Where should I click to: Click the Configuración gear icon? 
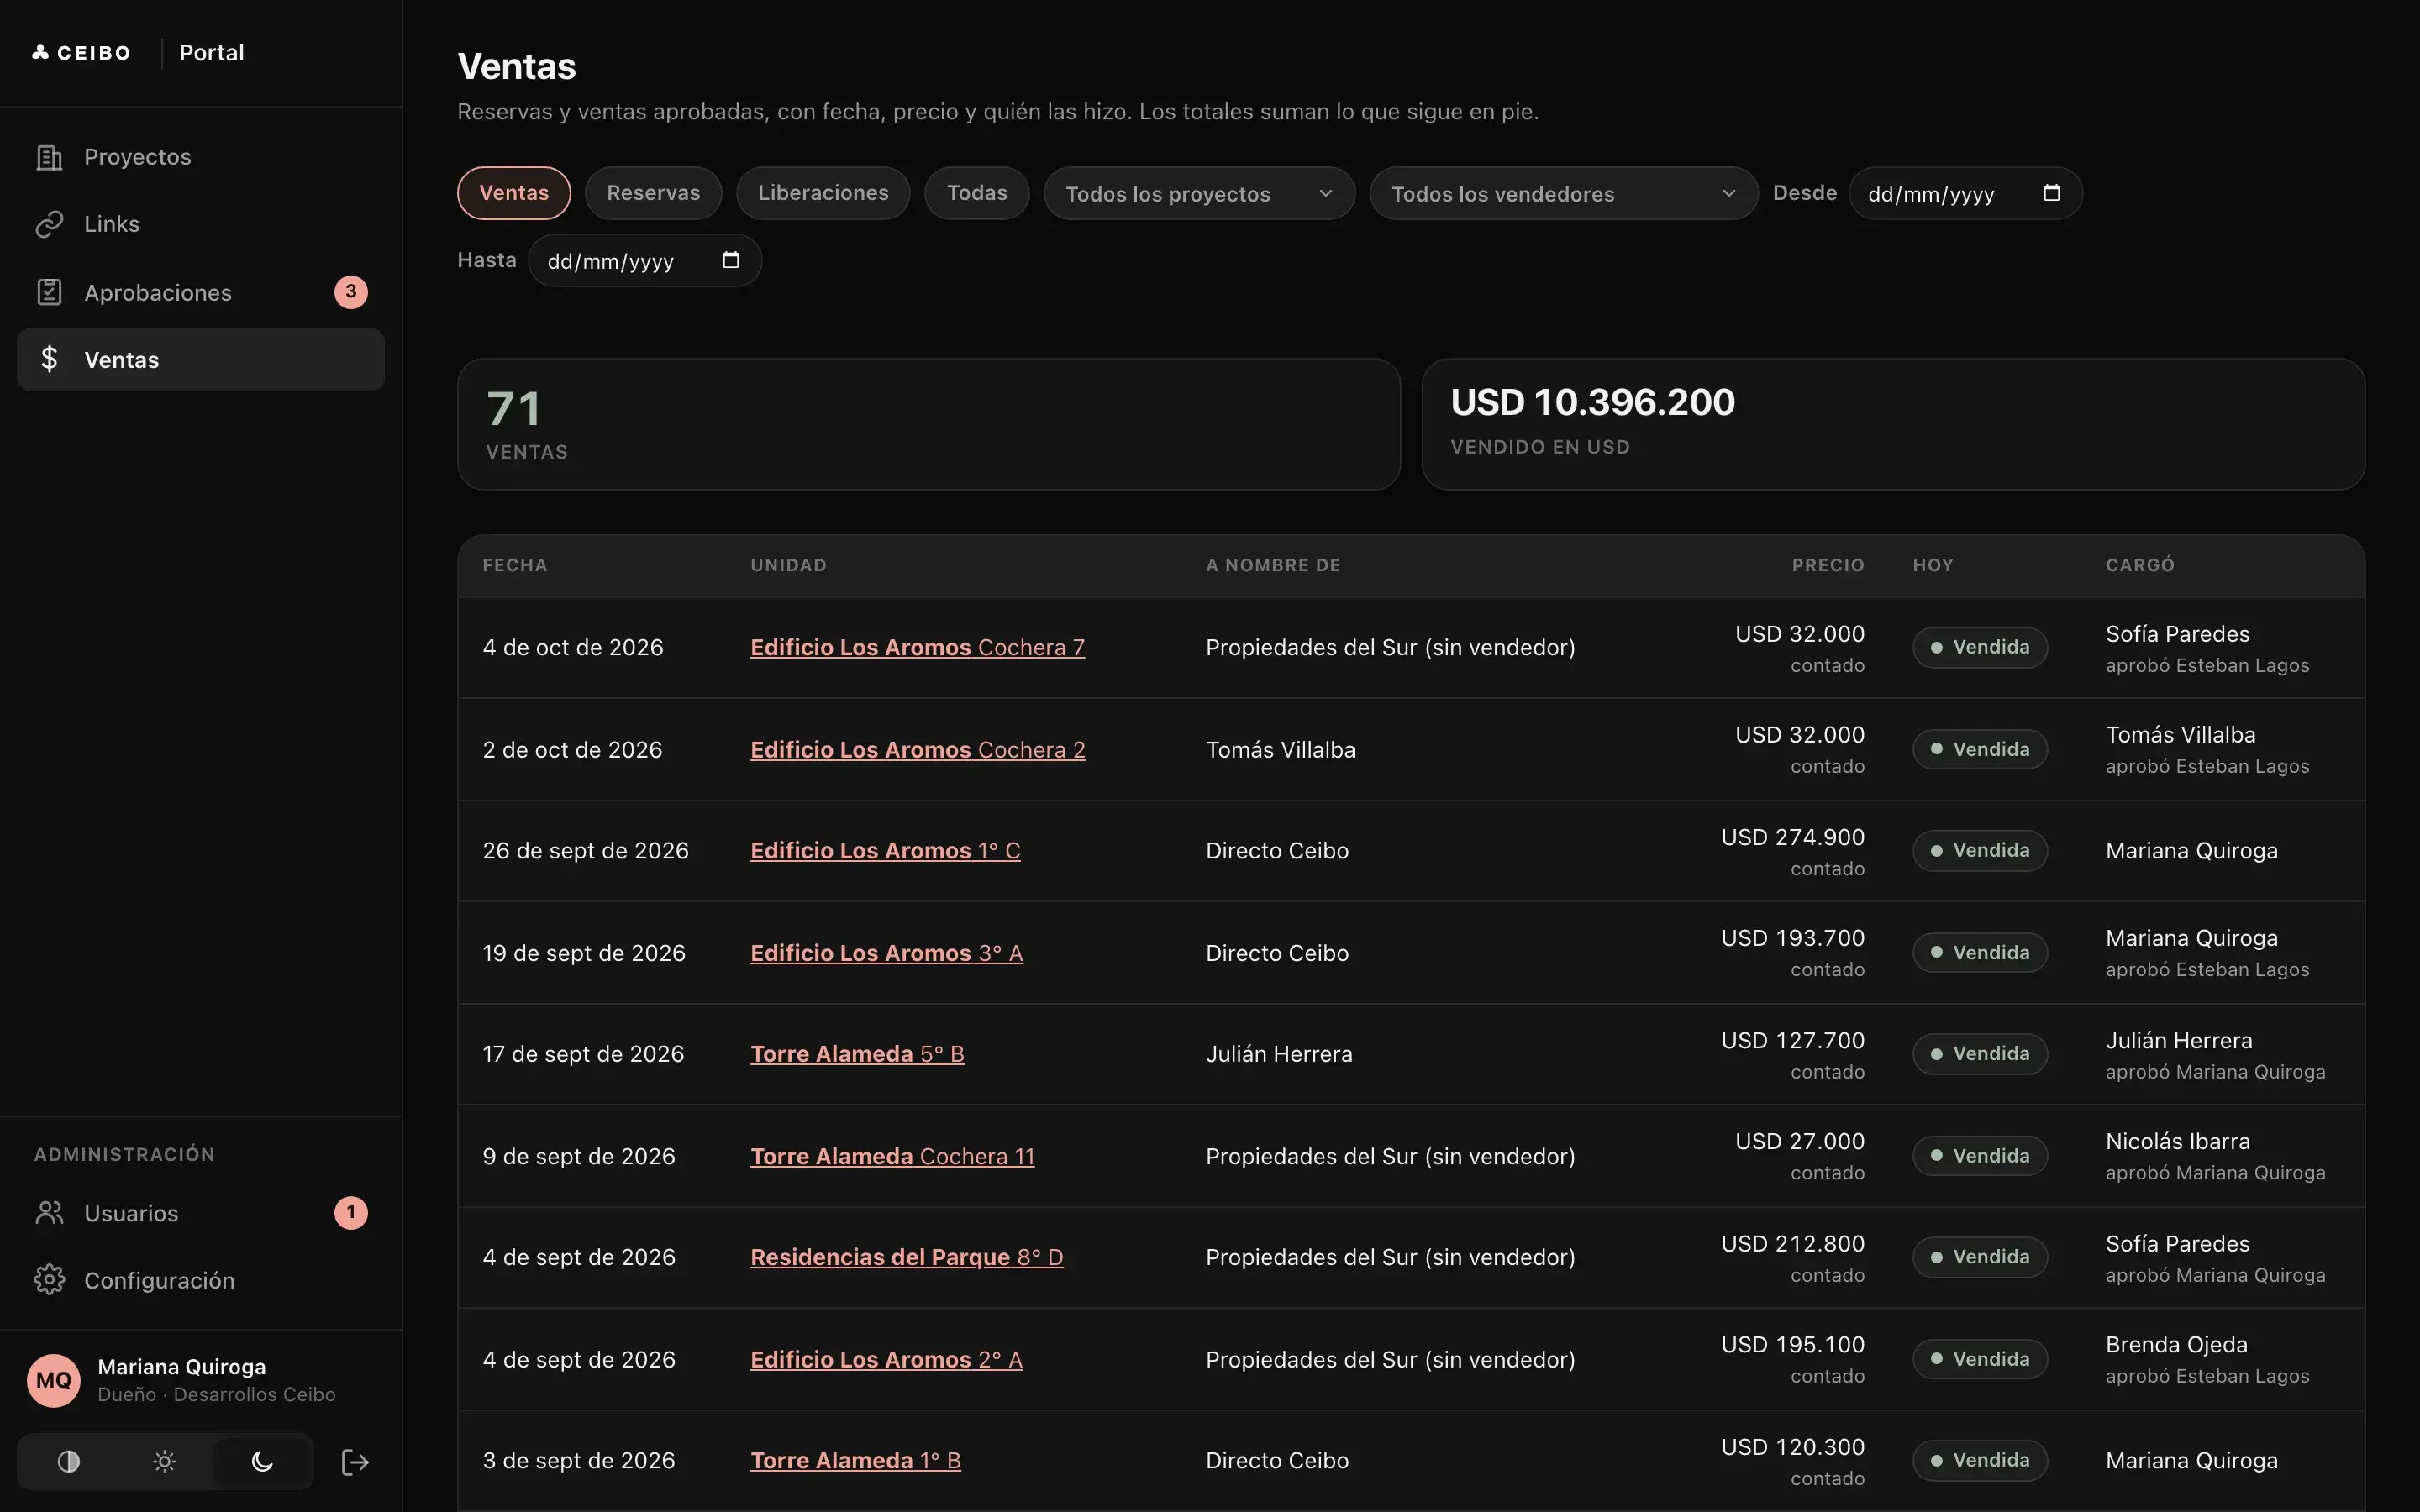coord(49,1280)
